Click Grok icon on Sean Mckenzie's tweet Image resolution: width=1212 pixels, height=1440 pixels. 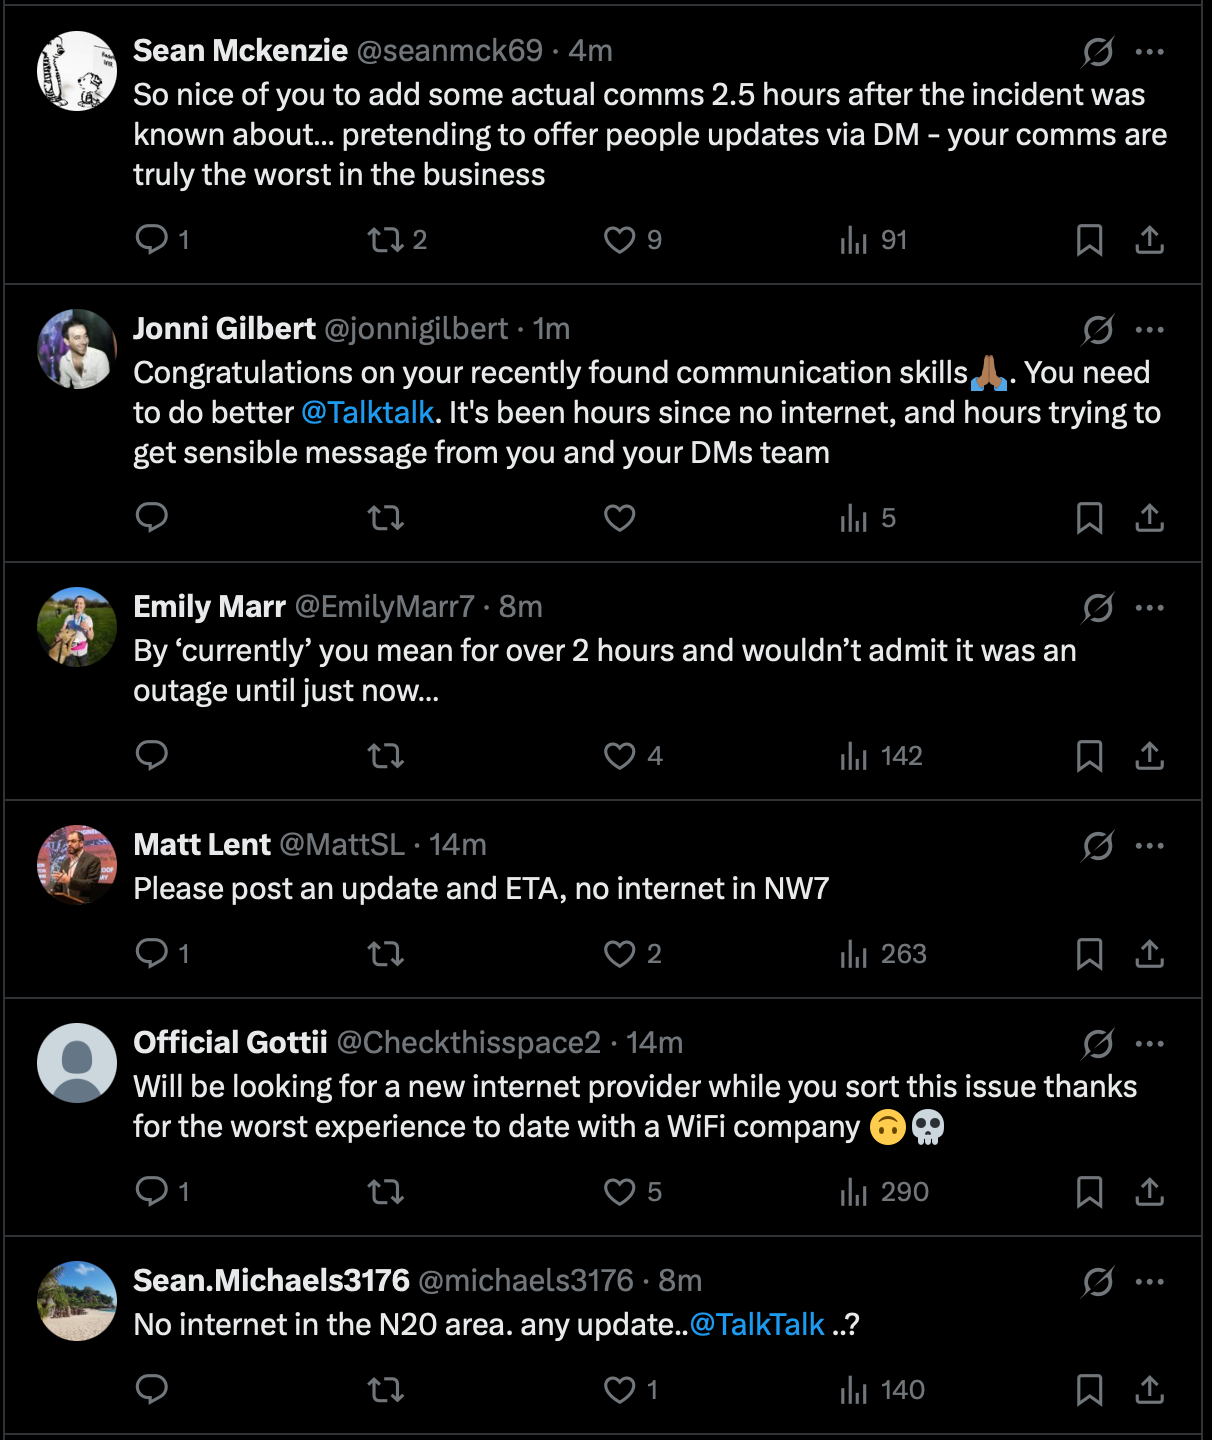tap(1097, 51)
